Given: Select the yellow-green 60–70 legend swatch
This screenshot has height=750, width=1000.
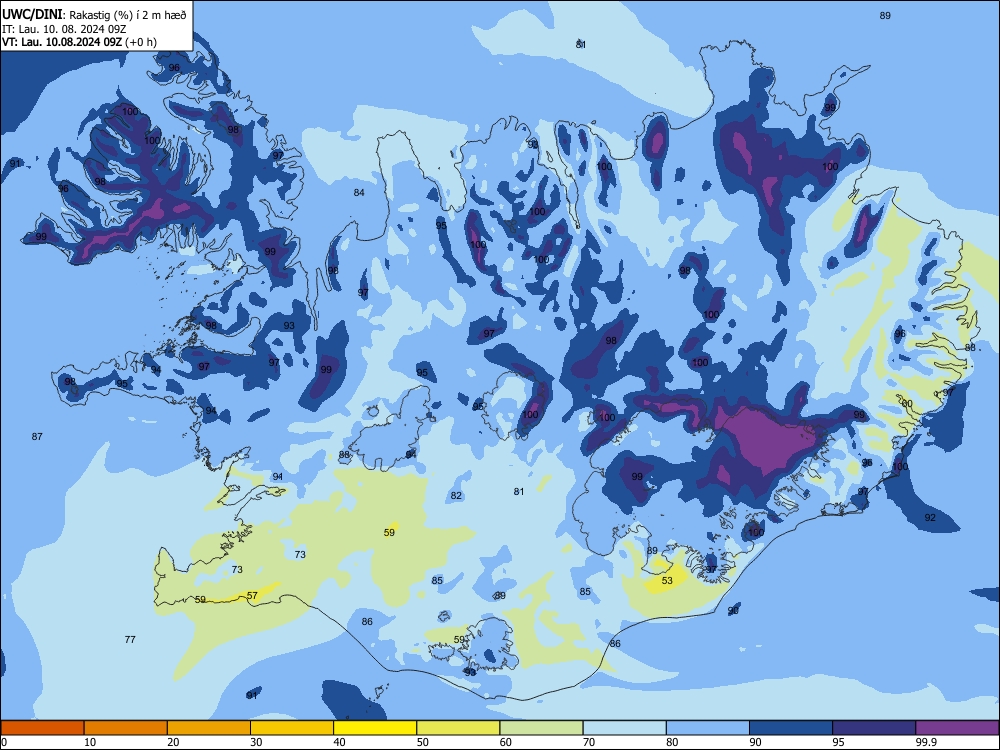Looking at the screenshot, I should tap(541, 728).
